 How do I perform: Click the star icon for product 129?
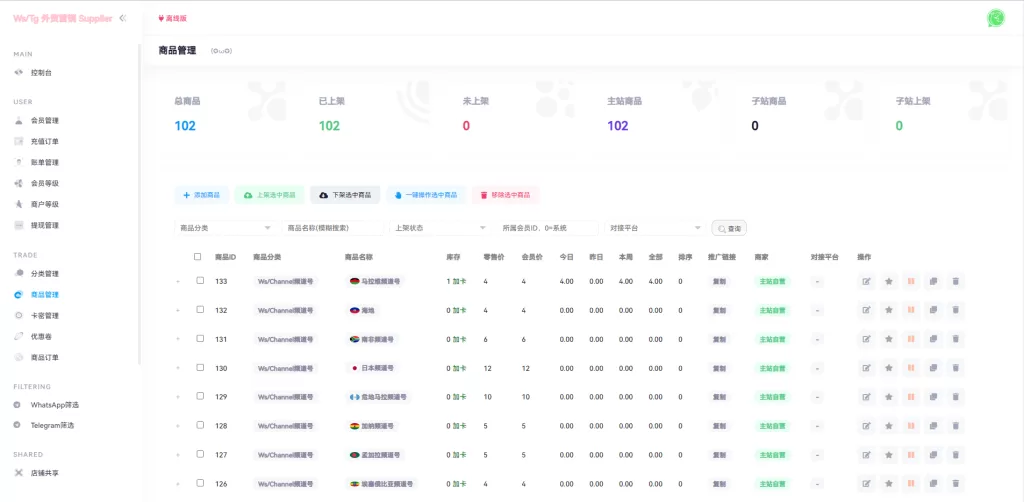point(889,397)
